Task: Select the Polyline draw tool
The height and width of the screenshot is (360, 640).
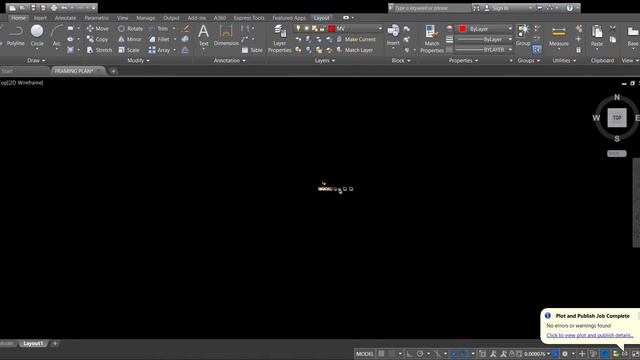Action: click(16, 36)
